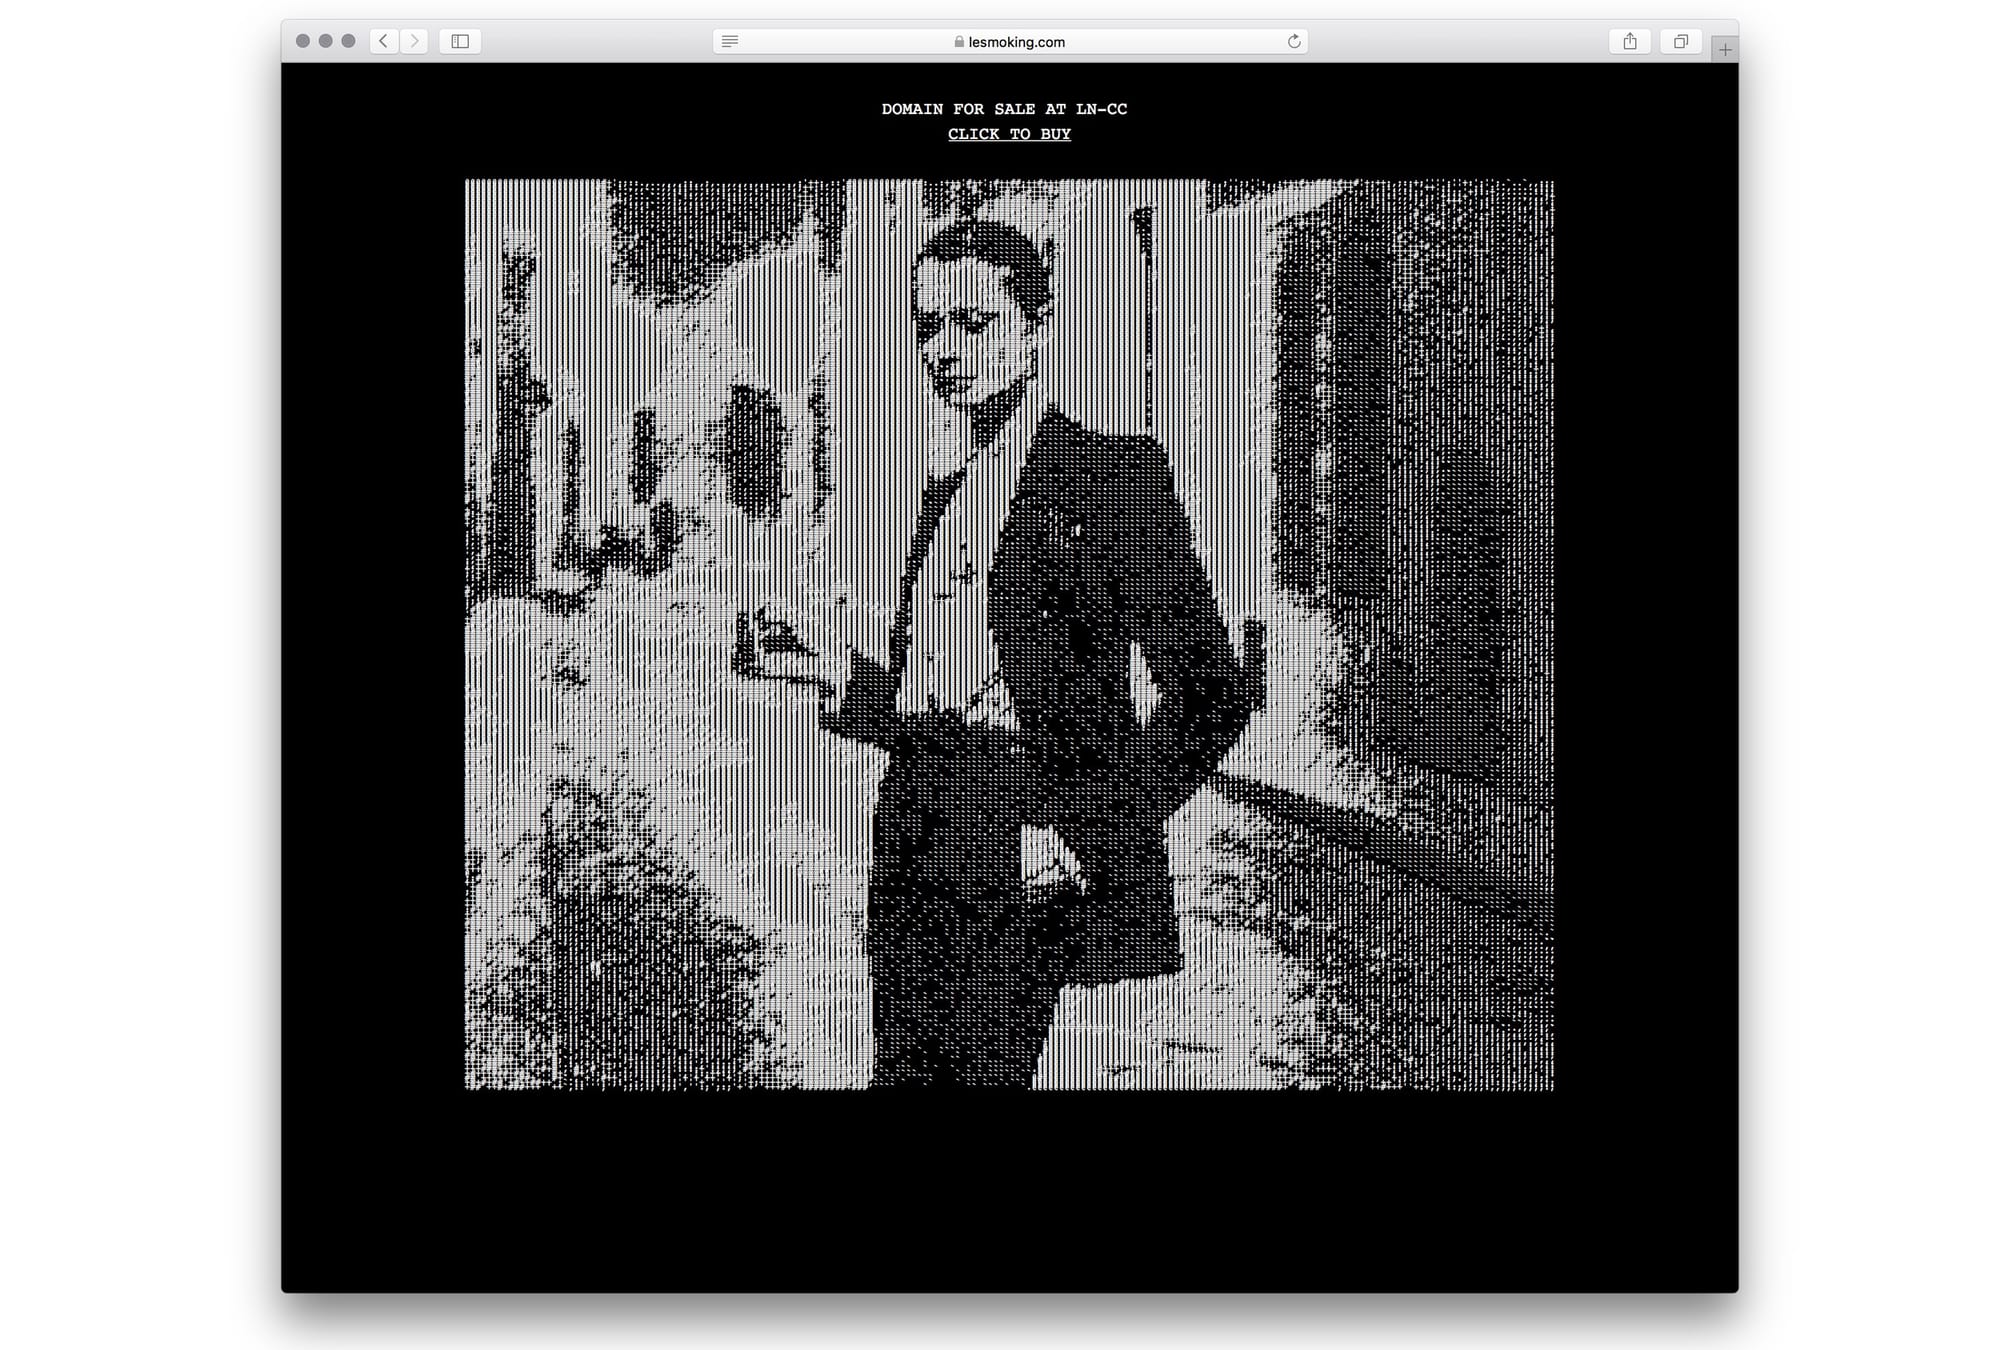This screenshot has height=1350, width=2000.
Task: Maximize the Safari window to fullscreen
Action: [348, 41]
